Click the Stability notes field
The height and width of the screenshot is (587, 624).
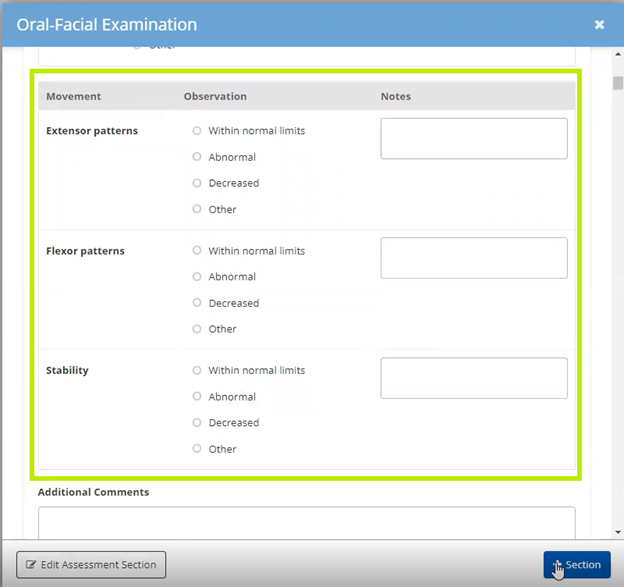[x=474, y=378]
